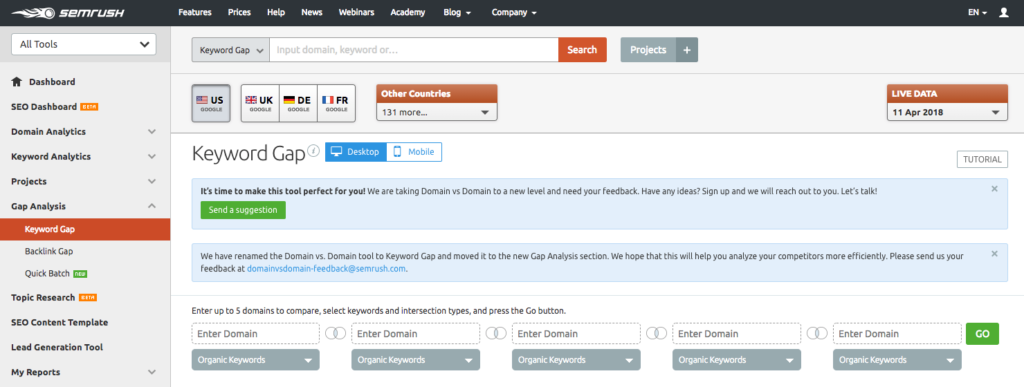Click the third Enter Domain field
Screen dimensions: 1024x387
pyautogui.click(x=576, y=333)
